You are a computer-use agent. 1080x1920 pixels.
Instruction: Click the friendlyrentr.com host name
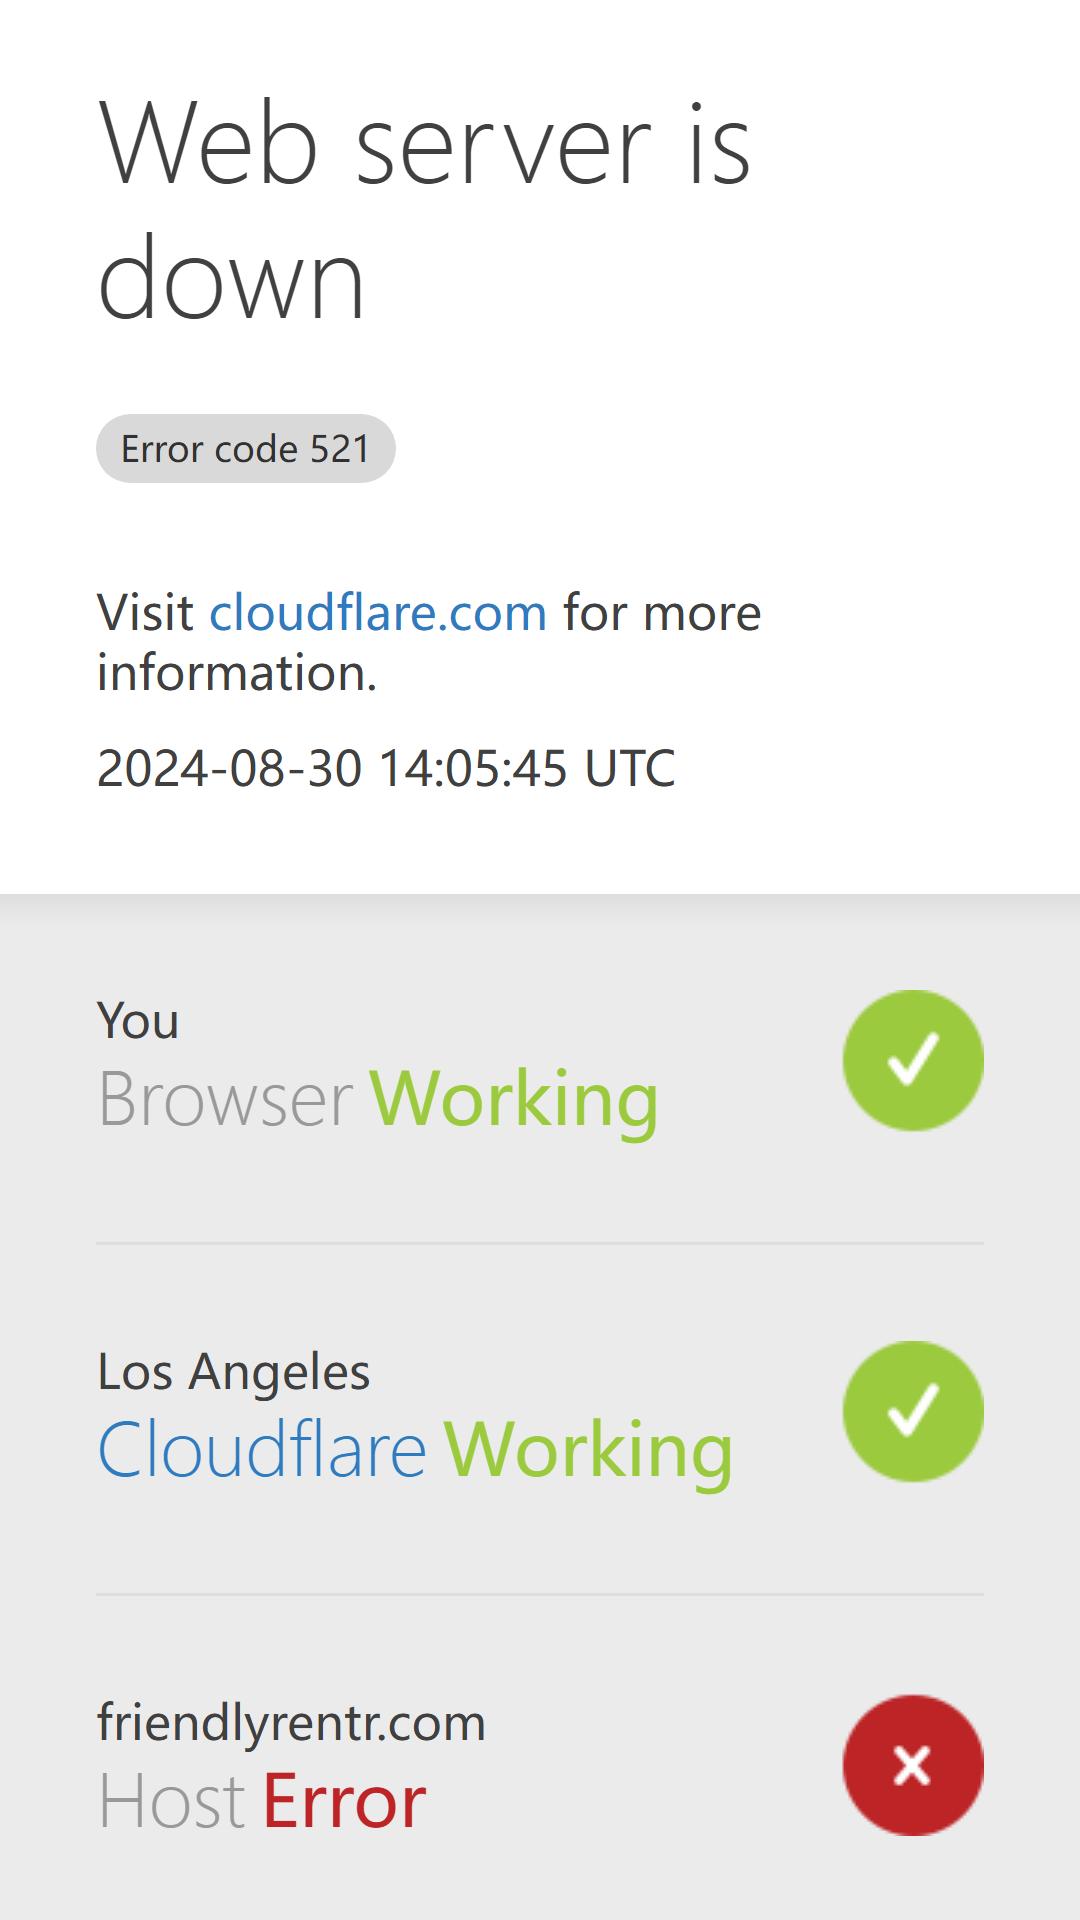pos(291,1723)
